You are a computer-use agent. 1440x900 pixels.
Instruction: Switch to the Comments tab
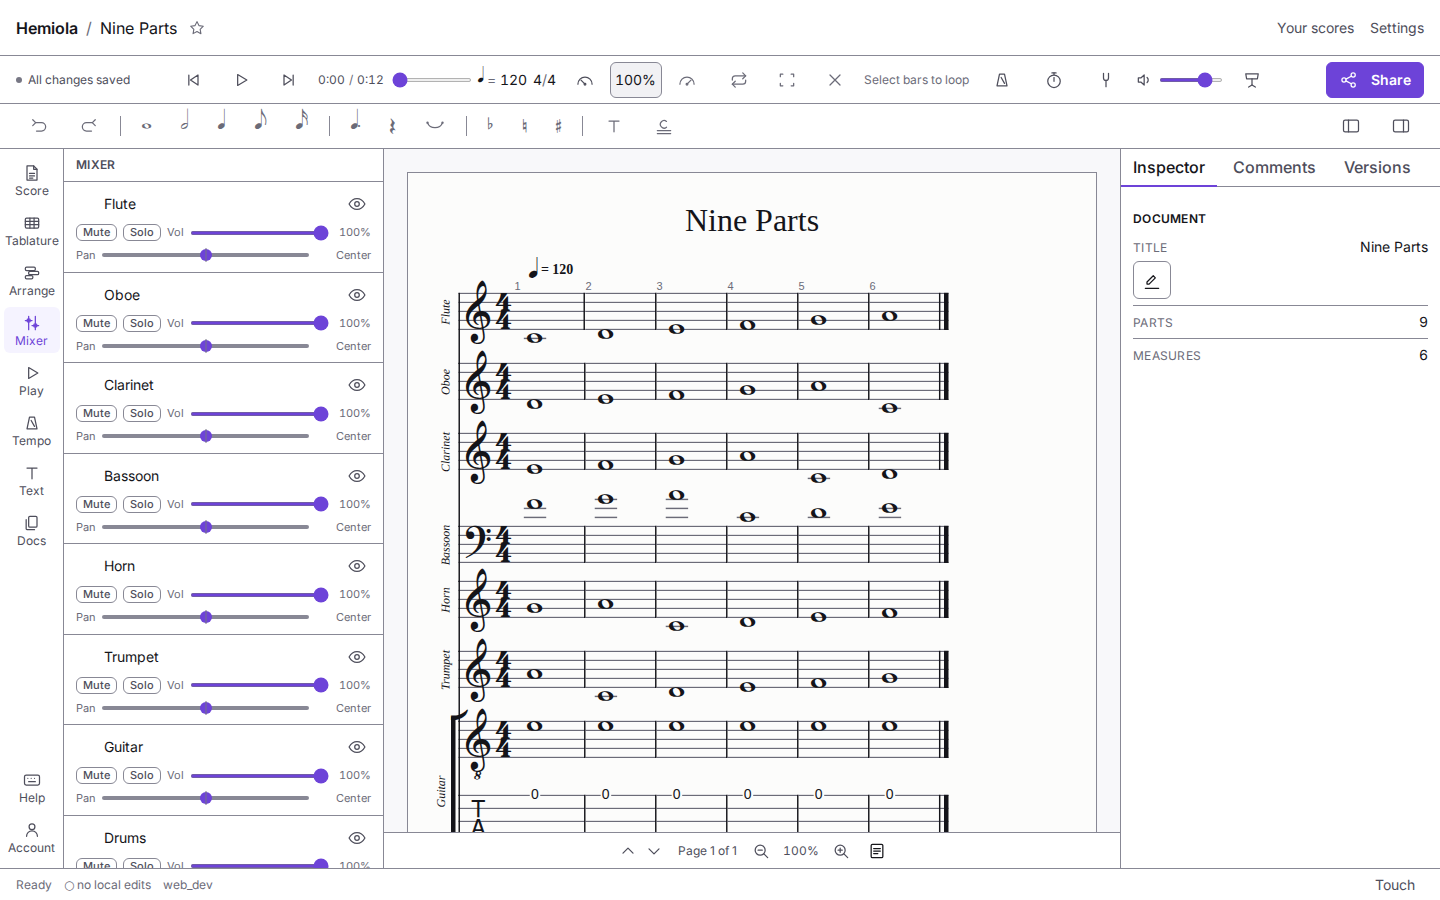click(1274, 168)
